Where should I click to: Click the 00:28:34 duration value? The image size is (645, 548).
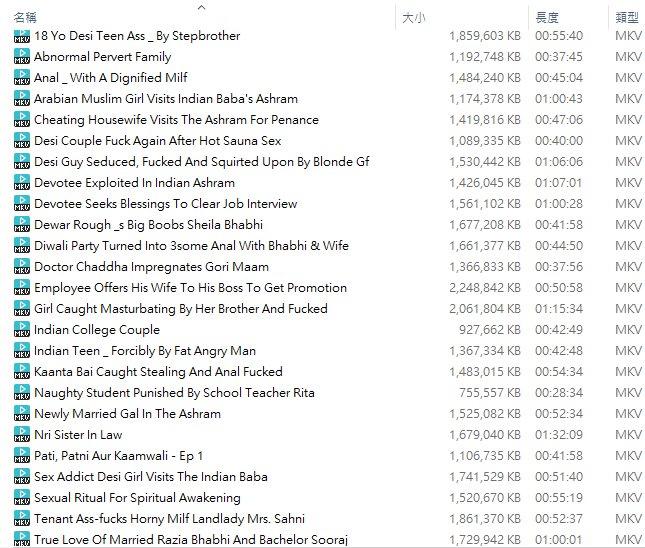(559, 392)
